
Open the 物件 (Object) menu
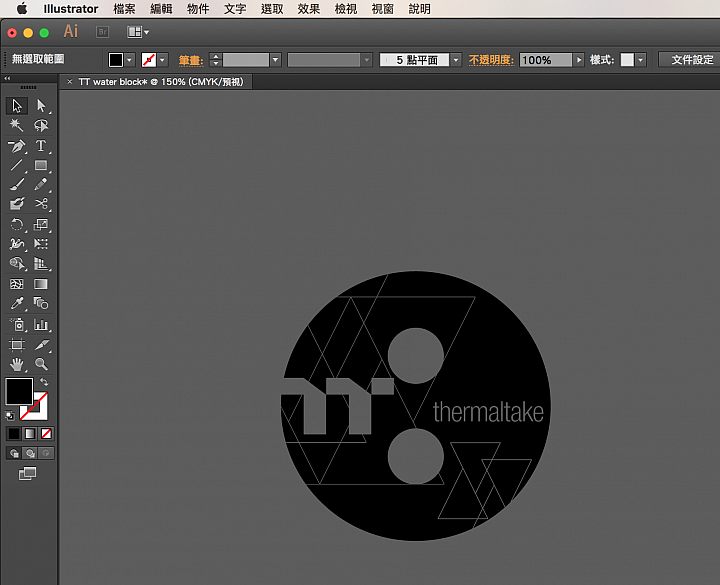[x=198, y=9]
